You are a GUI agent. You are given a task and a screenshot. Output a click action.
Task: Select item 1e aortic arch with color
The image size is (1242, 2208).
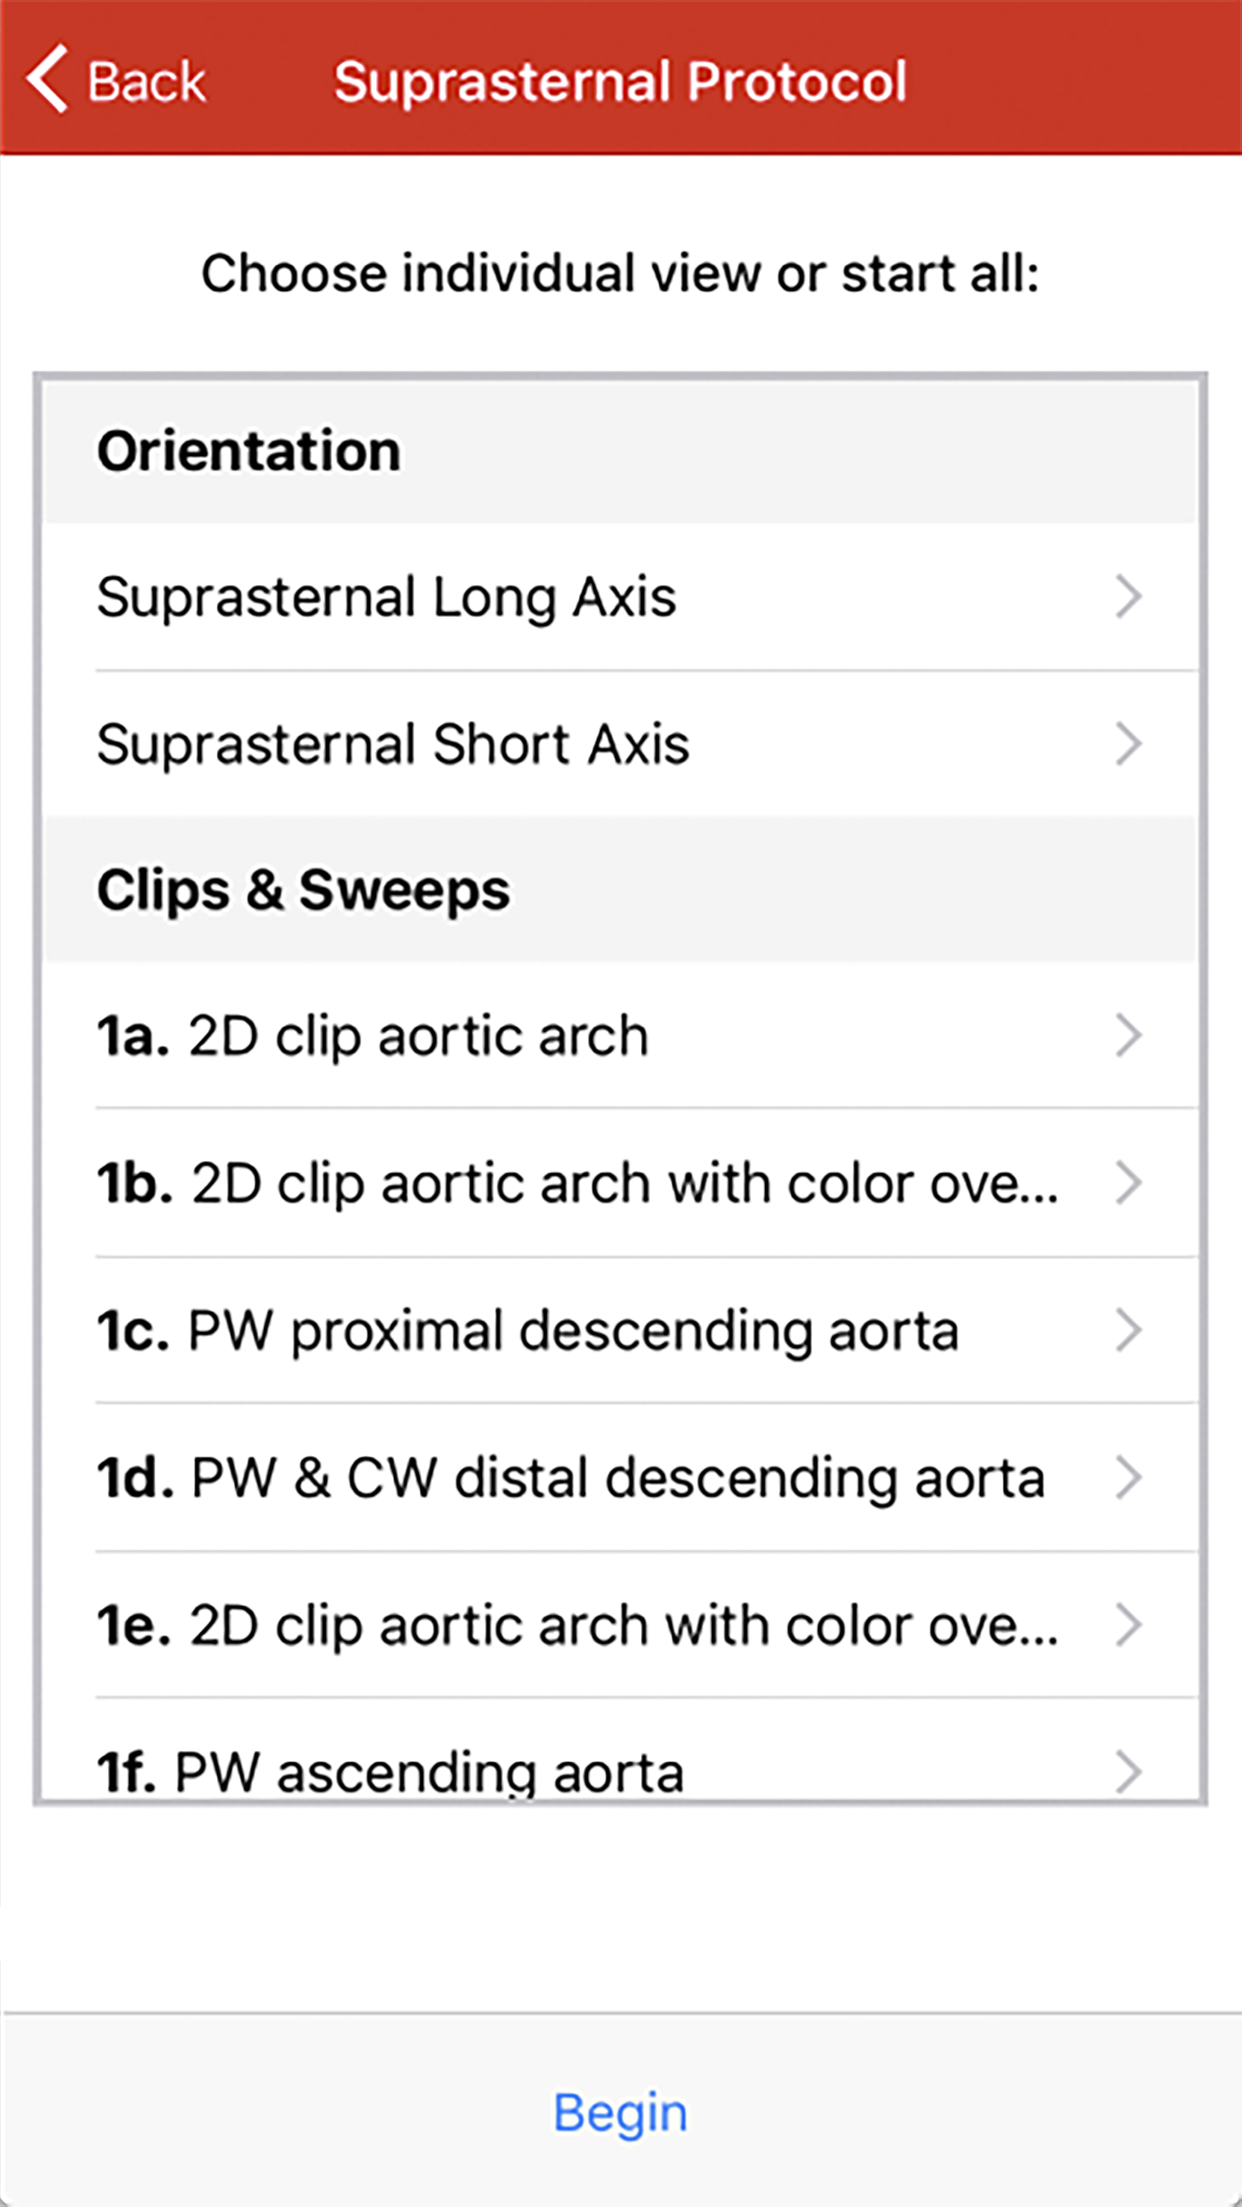tap(577, 1625)
